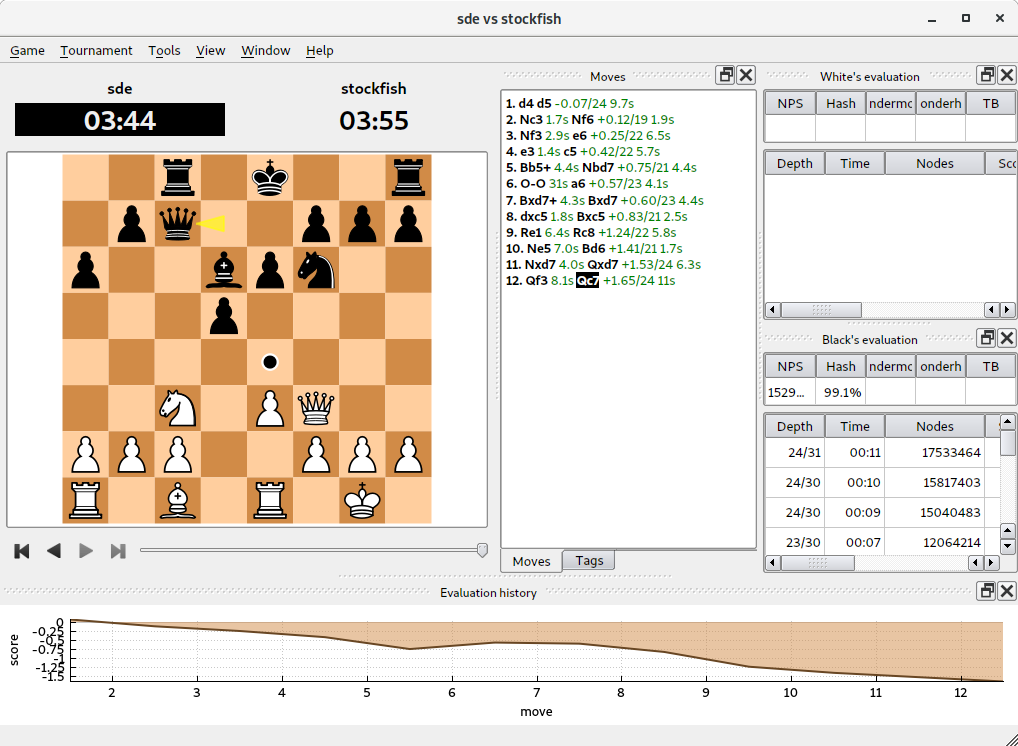Open the Tools menu

point(164,51)
